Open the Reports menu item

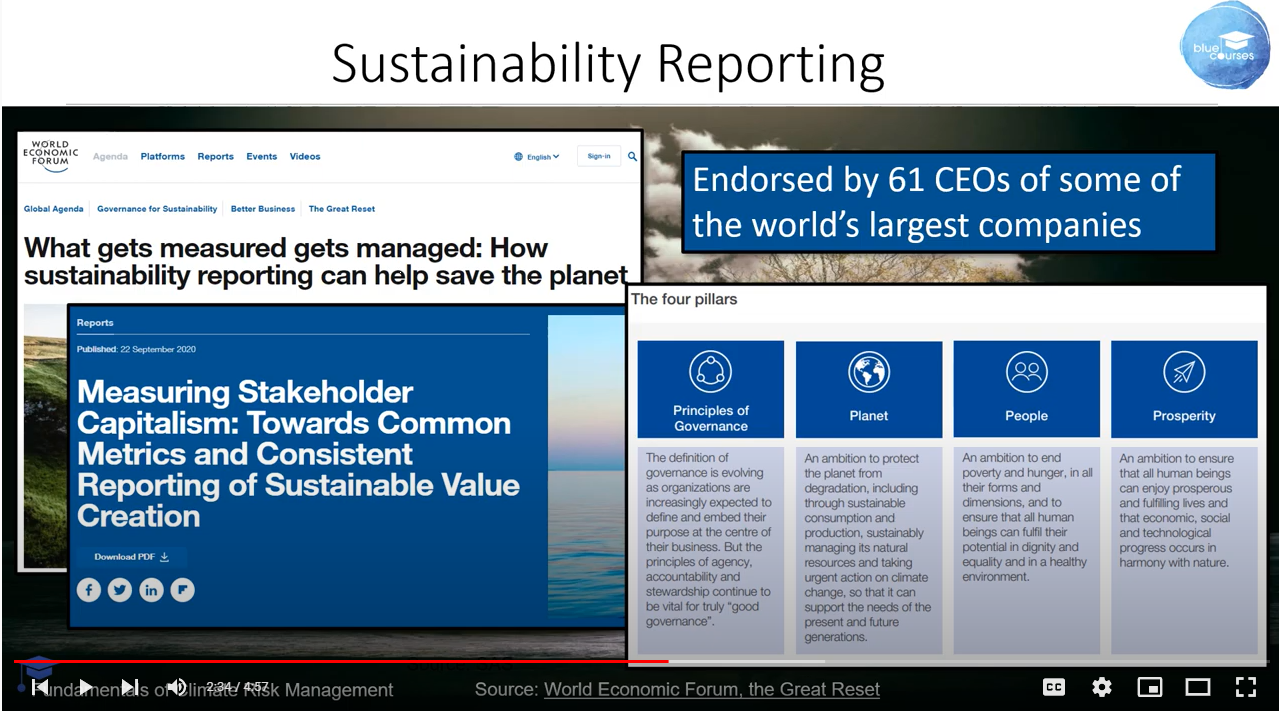coord(215,156)
